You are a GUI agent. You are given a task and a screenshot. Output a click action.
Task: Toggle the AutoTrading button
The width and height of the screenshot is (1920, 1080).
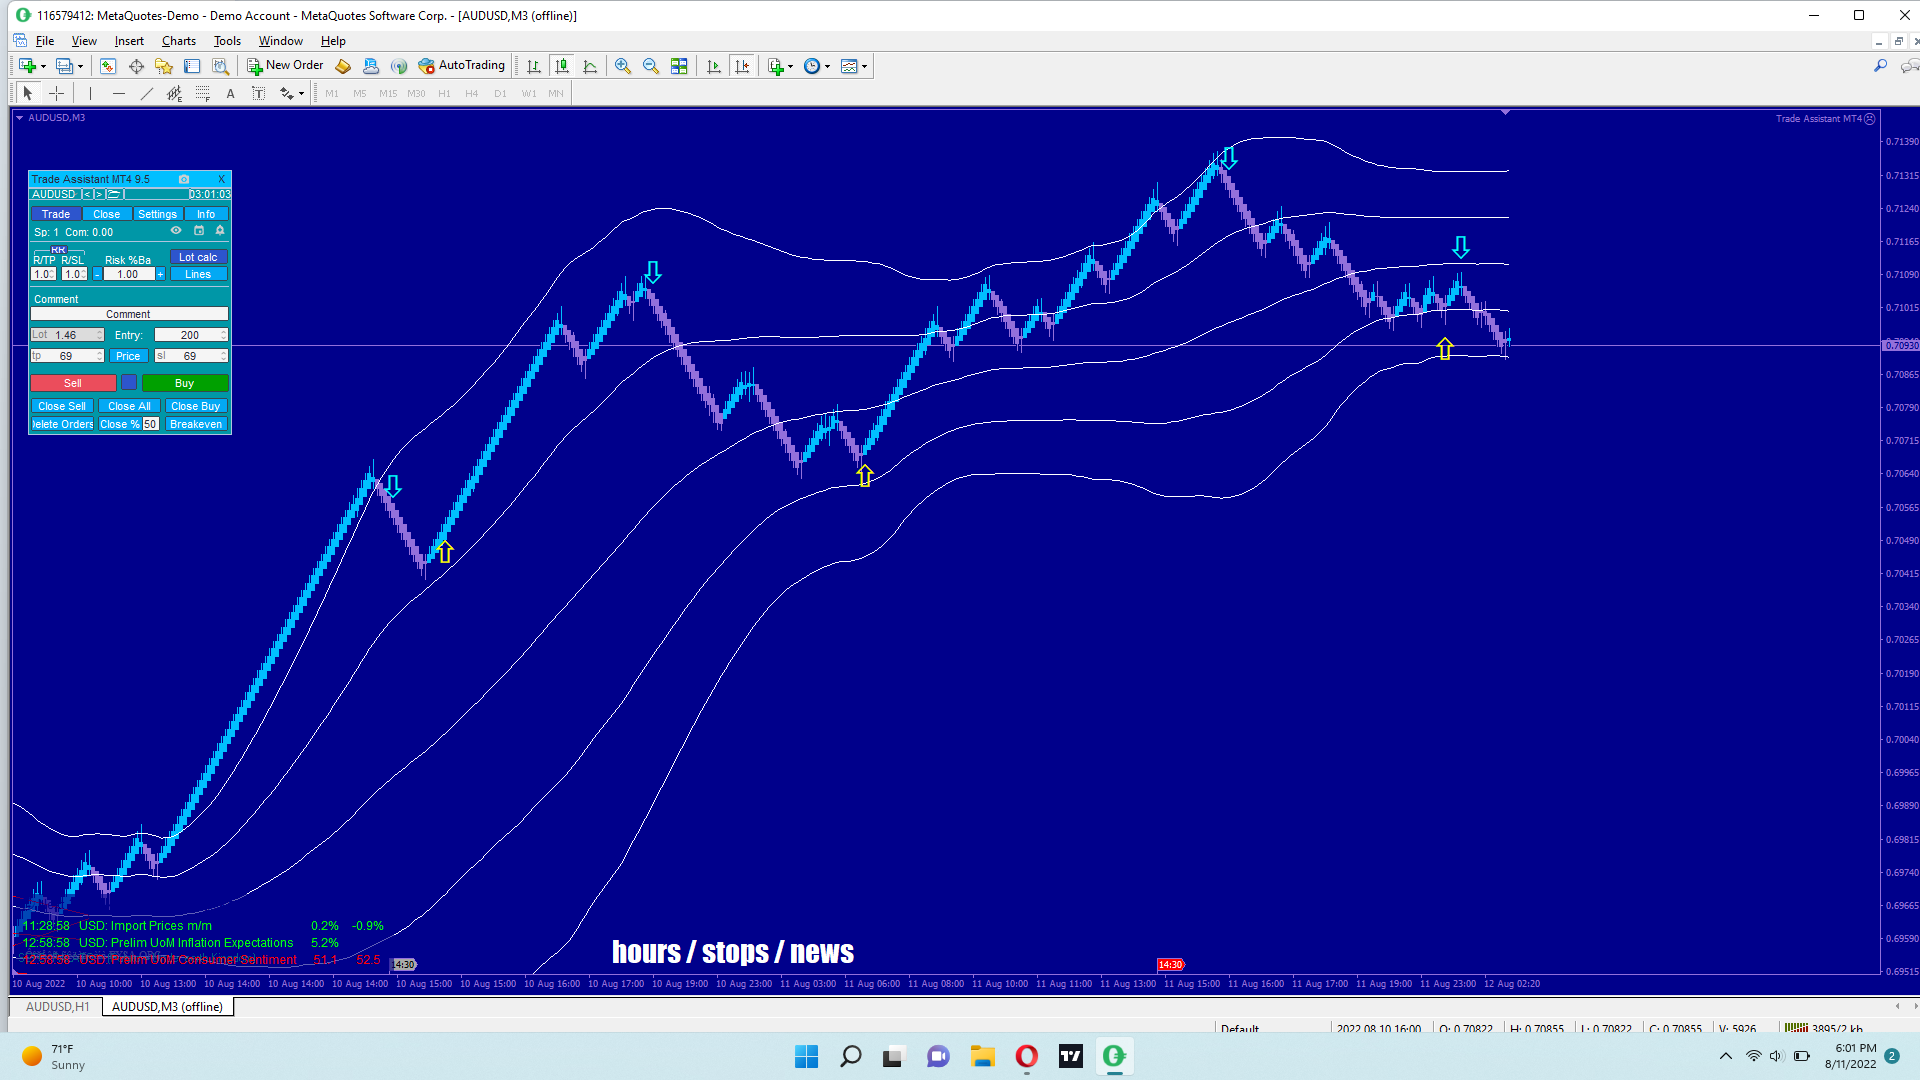tap(462, 66)
